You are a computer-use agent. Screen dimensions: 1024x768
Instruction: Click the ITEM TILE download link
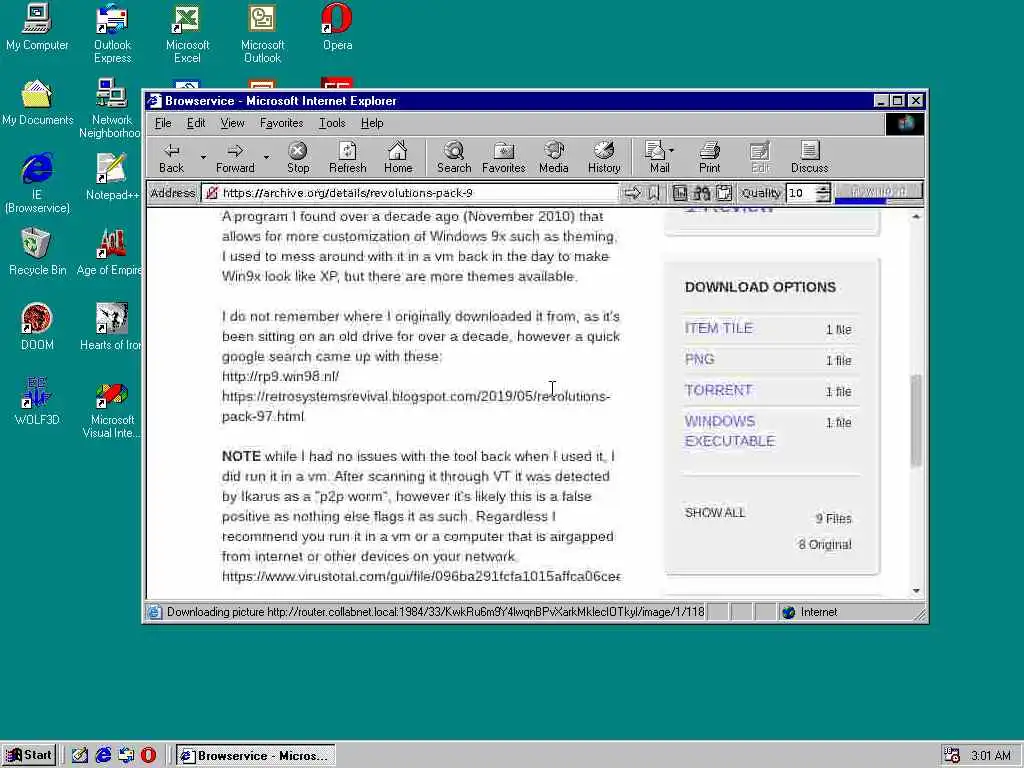coord(718,328)
